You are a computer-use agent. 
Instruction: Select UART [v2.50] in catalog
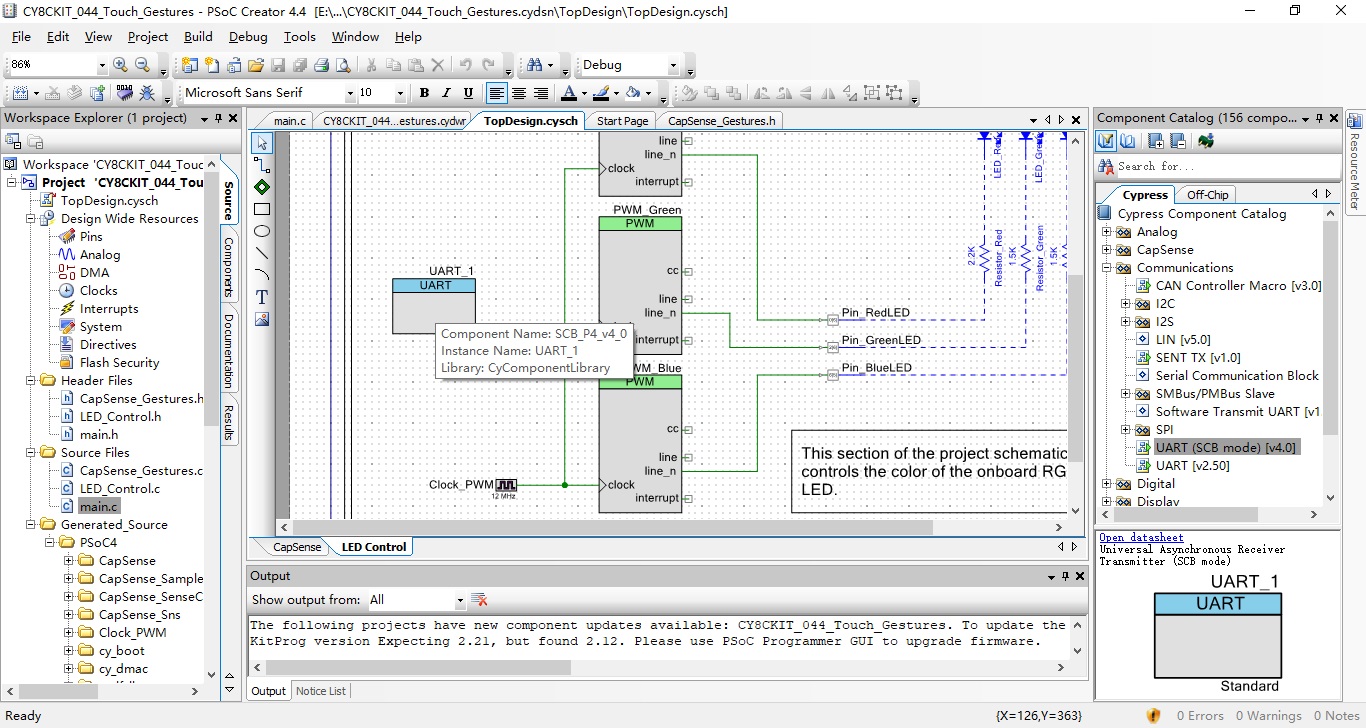[1193, 466]
